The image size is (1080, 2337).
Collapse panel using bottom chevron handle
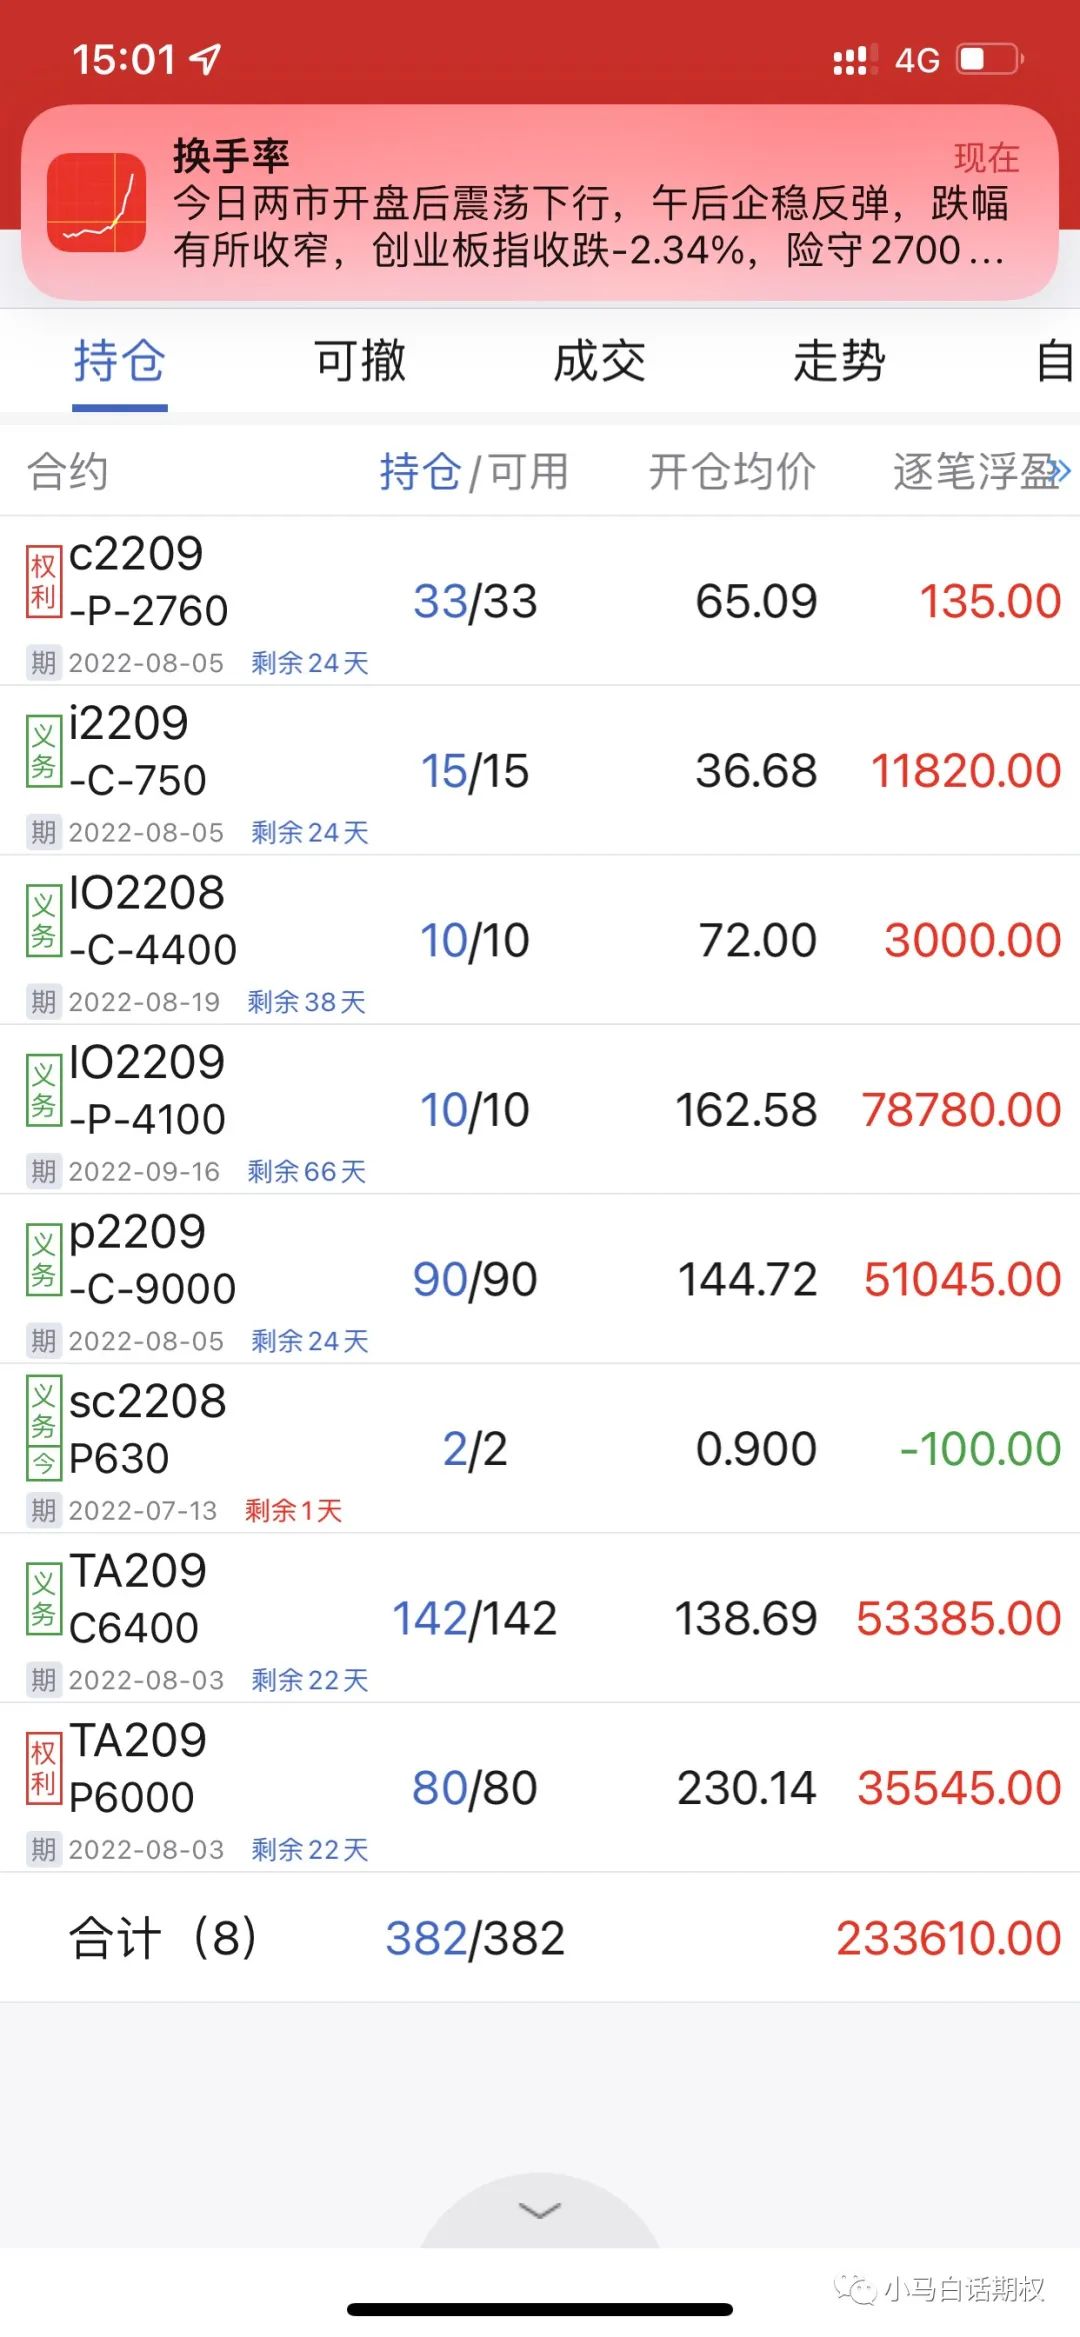(x=540, y=2210)
